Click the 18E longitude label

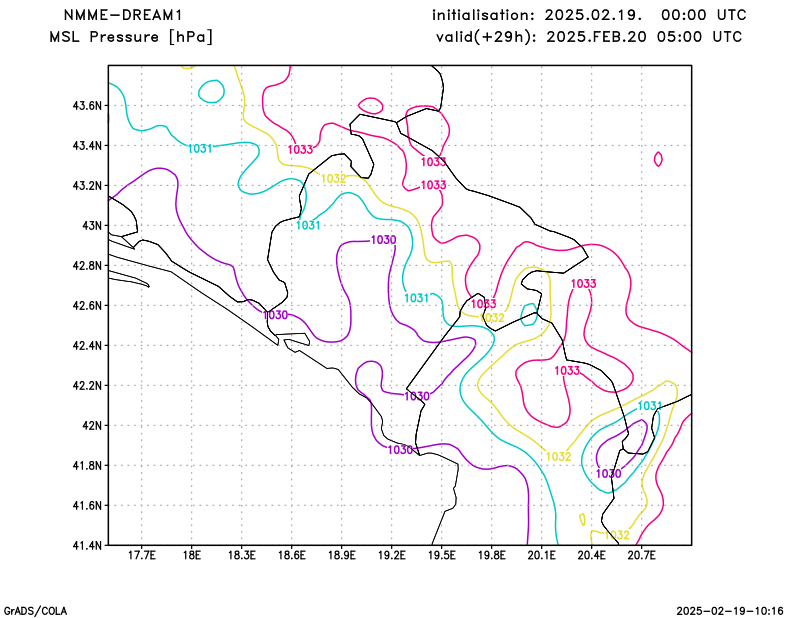click(x=191, y=556)
